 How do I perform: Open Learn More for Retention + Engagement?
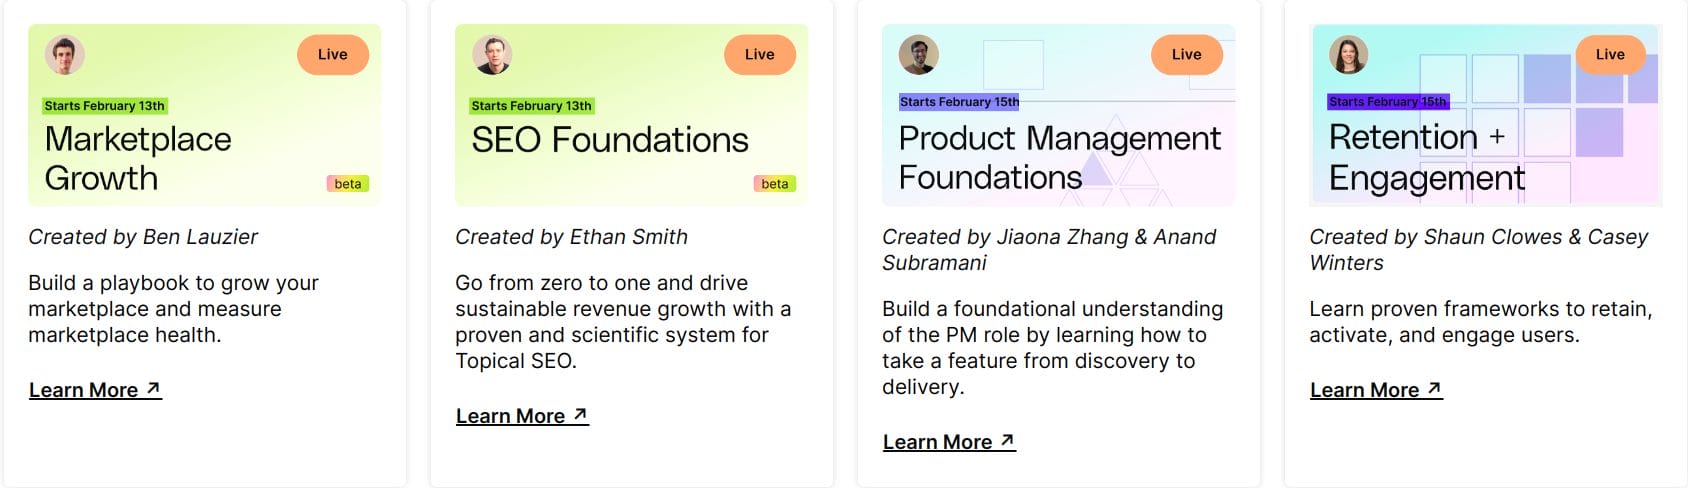(x=1376, y=390)
